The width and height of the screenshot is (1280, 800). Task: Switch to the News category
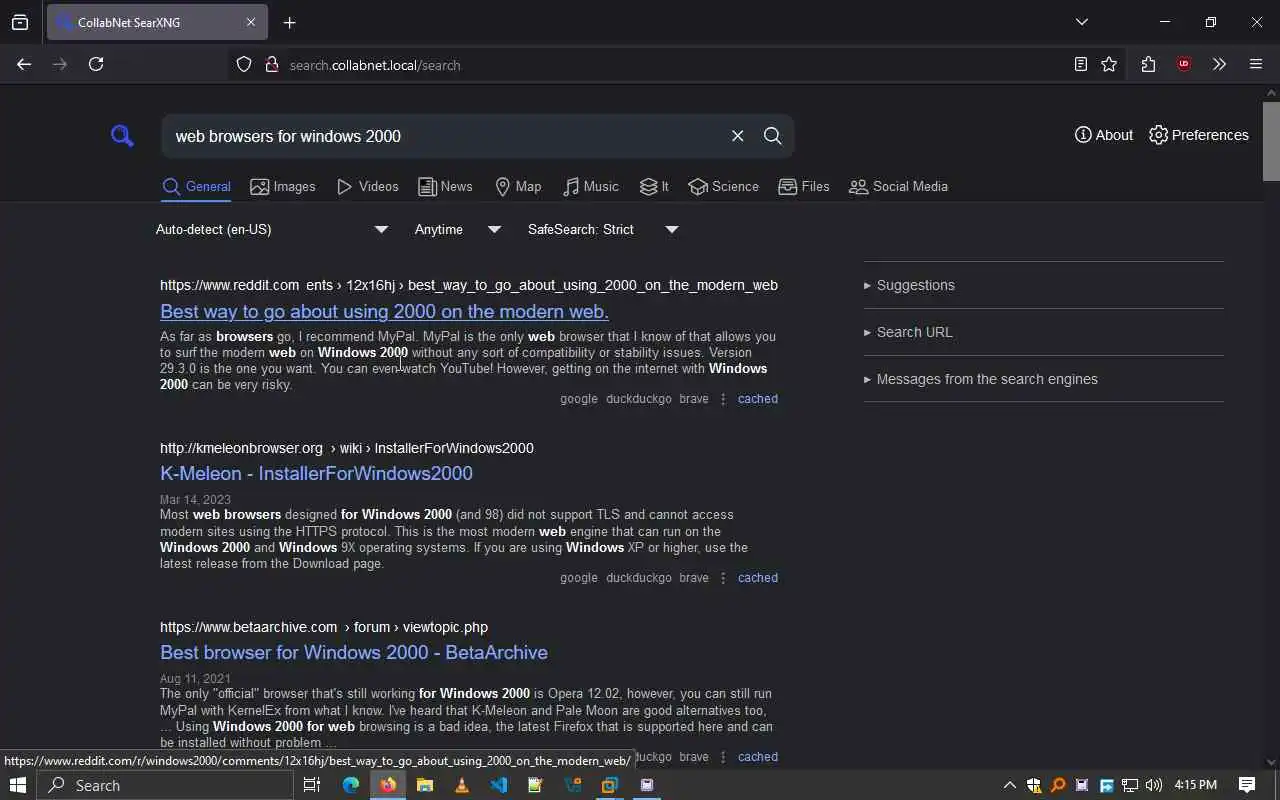point(445,186)
